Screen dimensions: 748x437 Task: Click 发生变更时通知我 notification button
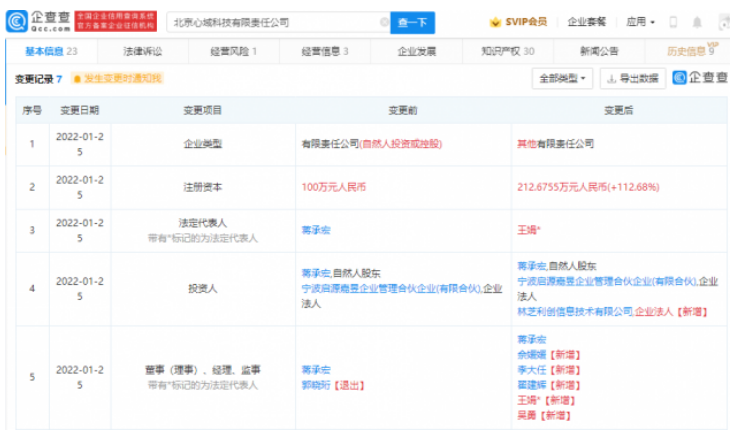117,79
